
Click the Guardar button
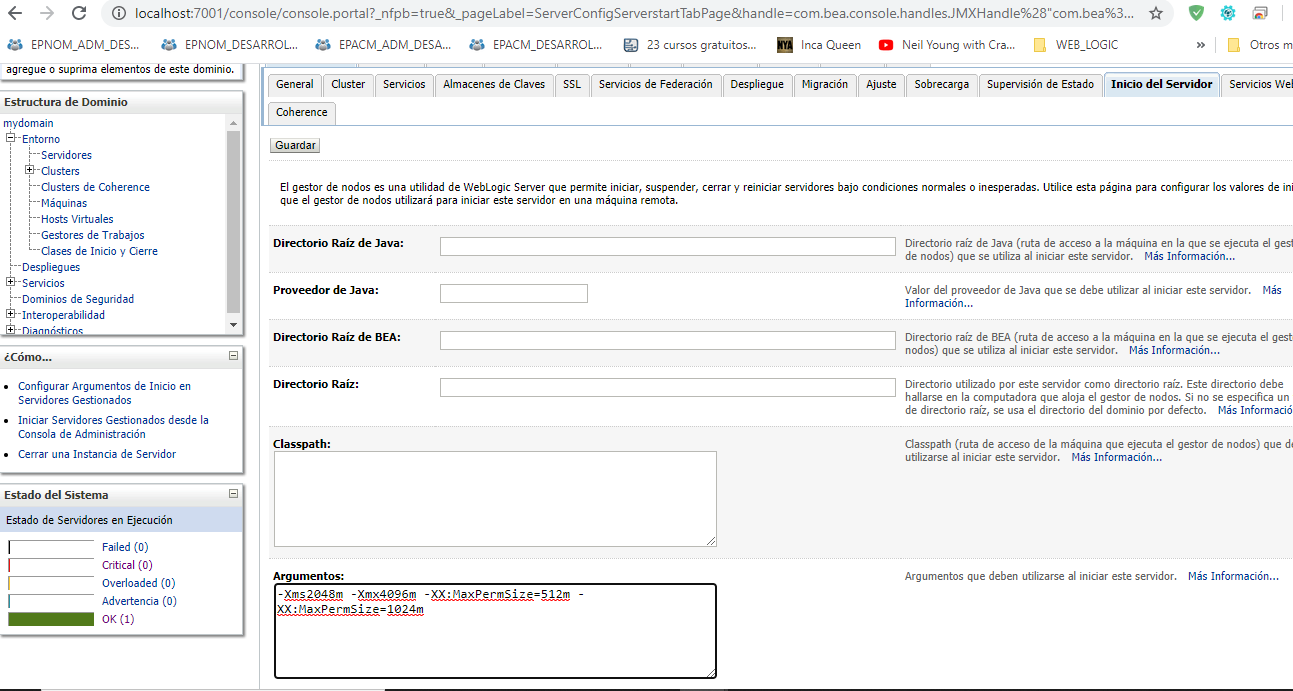294,145
